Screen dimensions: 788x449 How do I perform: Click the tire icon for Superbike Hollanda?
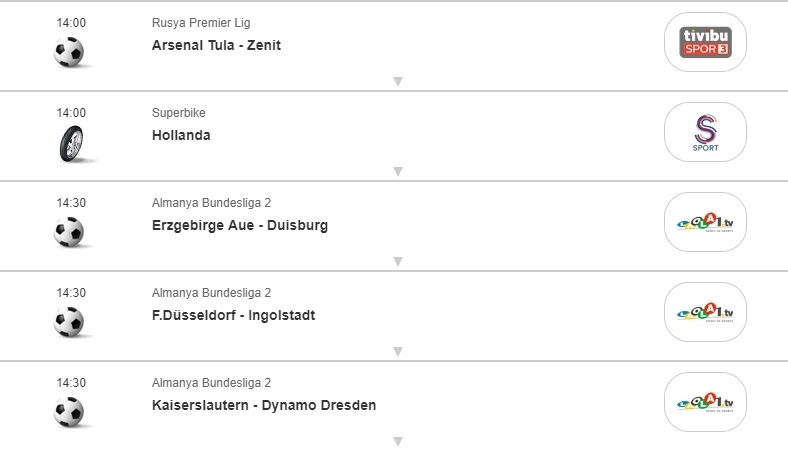(69, 142)
